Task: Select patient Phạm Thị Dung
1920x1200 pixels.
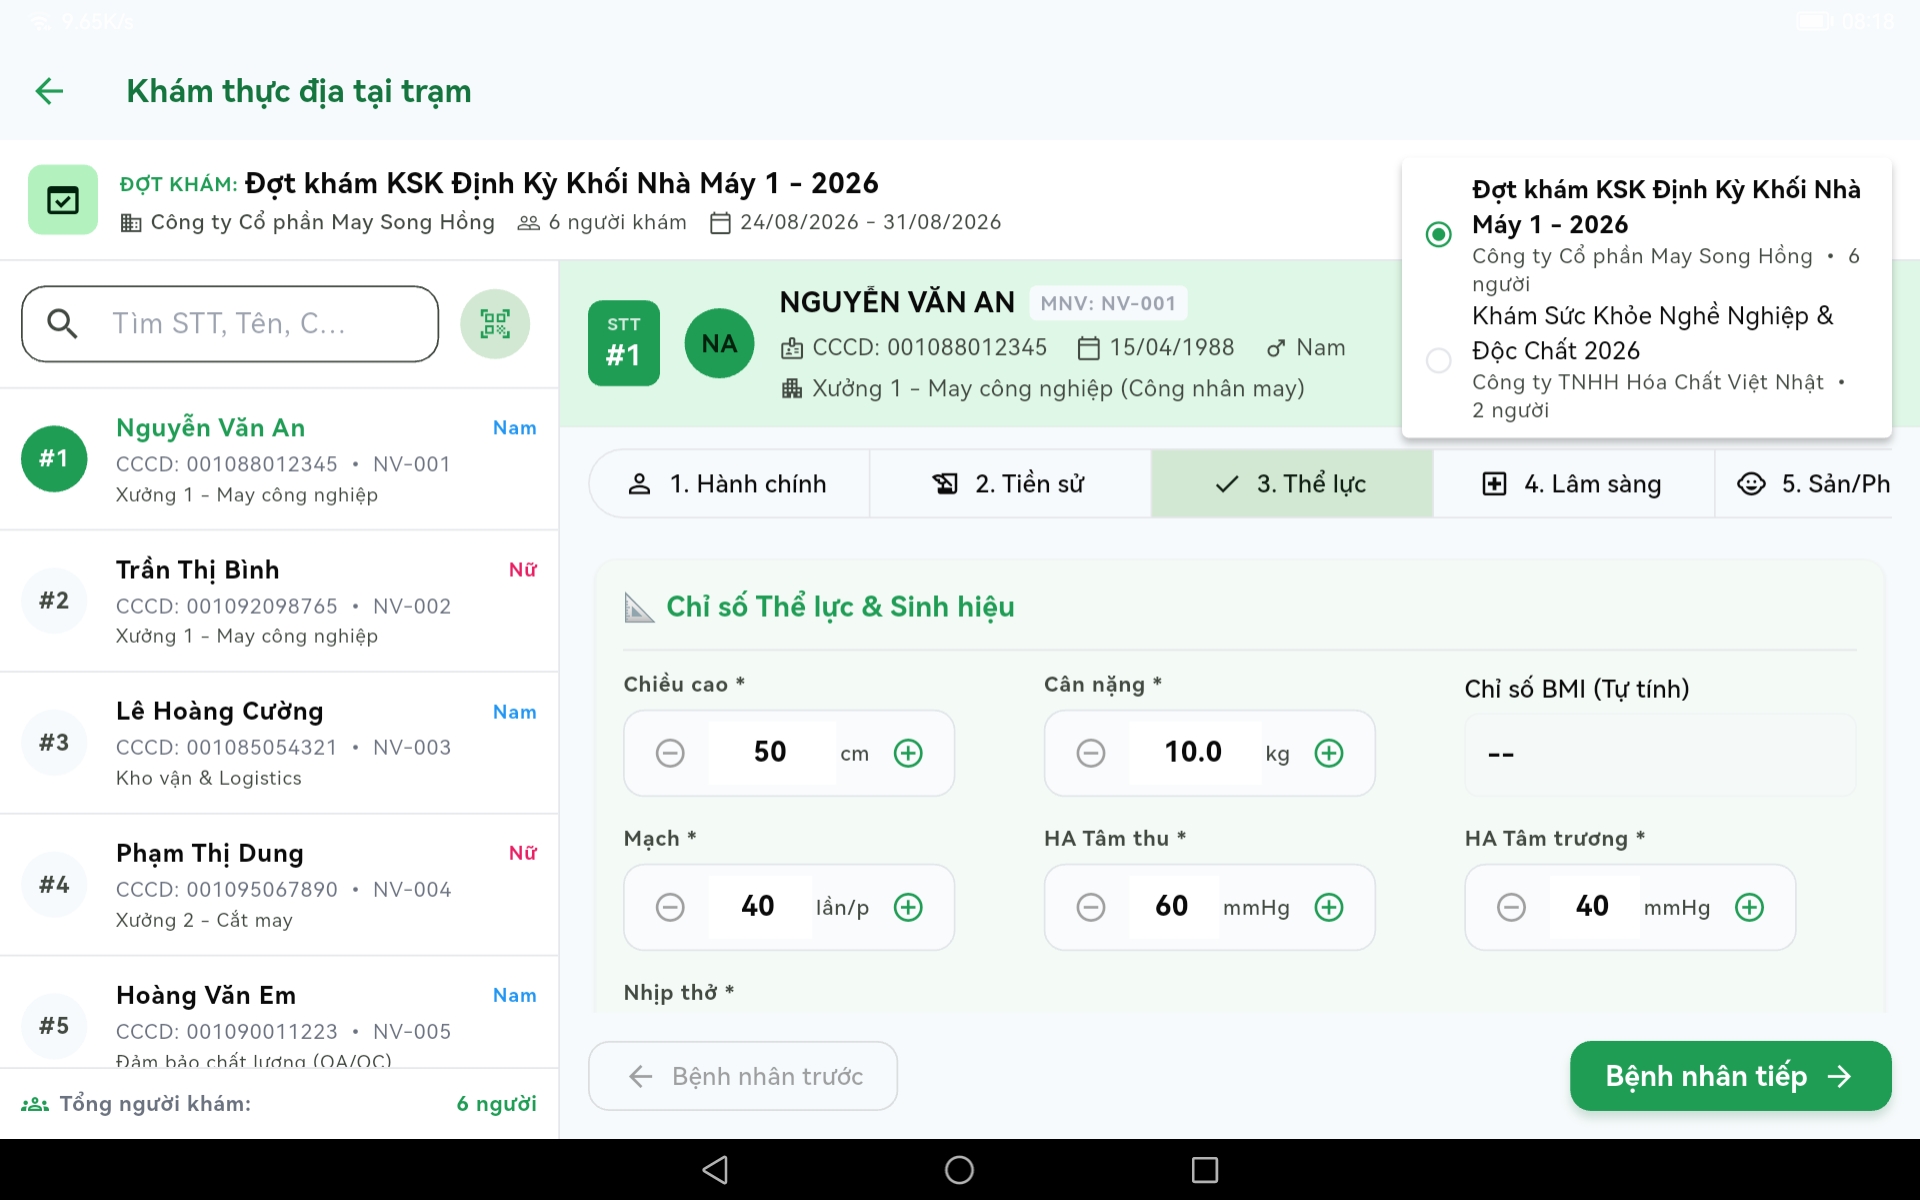Action: coord(279,885)
